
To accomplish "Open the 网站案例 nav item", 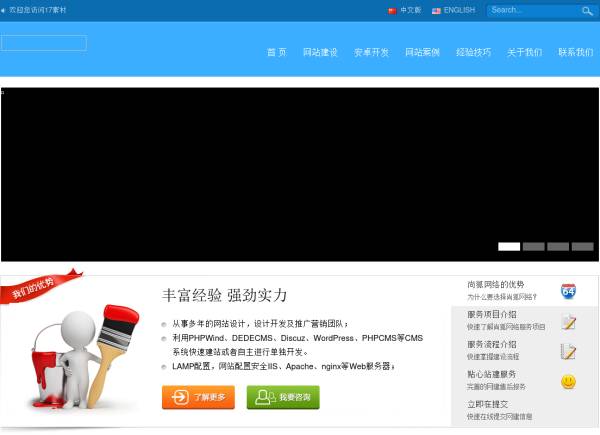I will [422, 52].
